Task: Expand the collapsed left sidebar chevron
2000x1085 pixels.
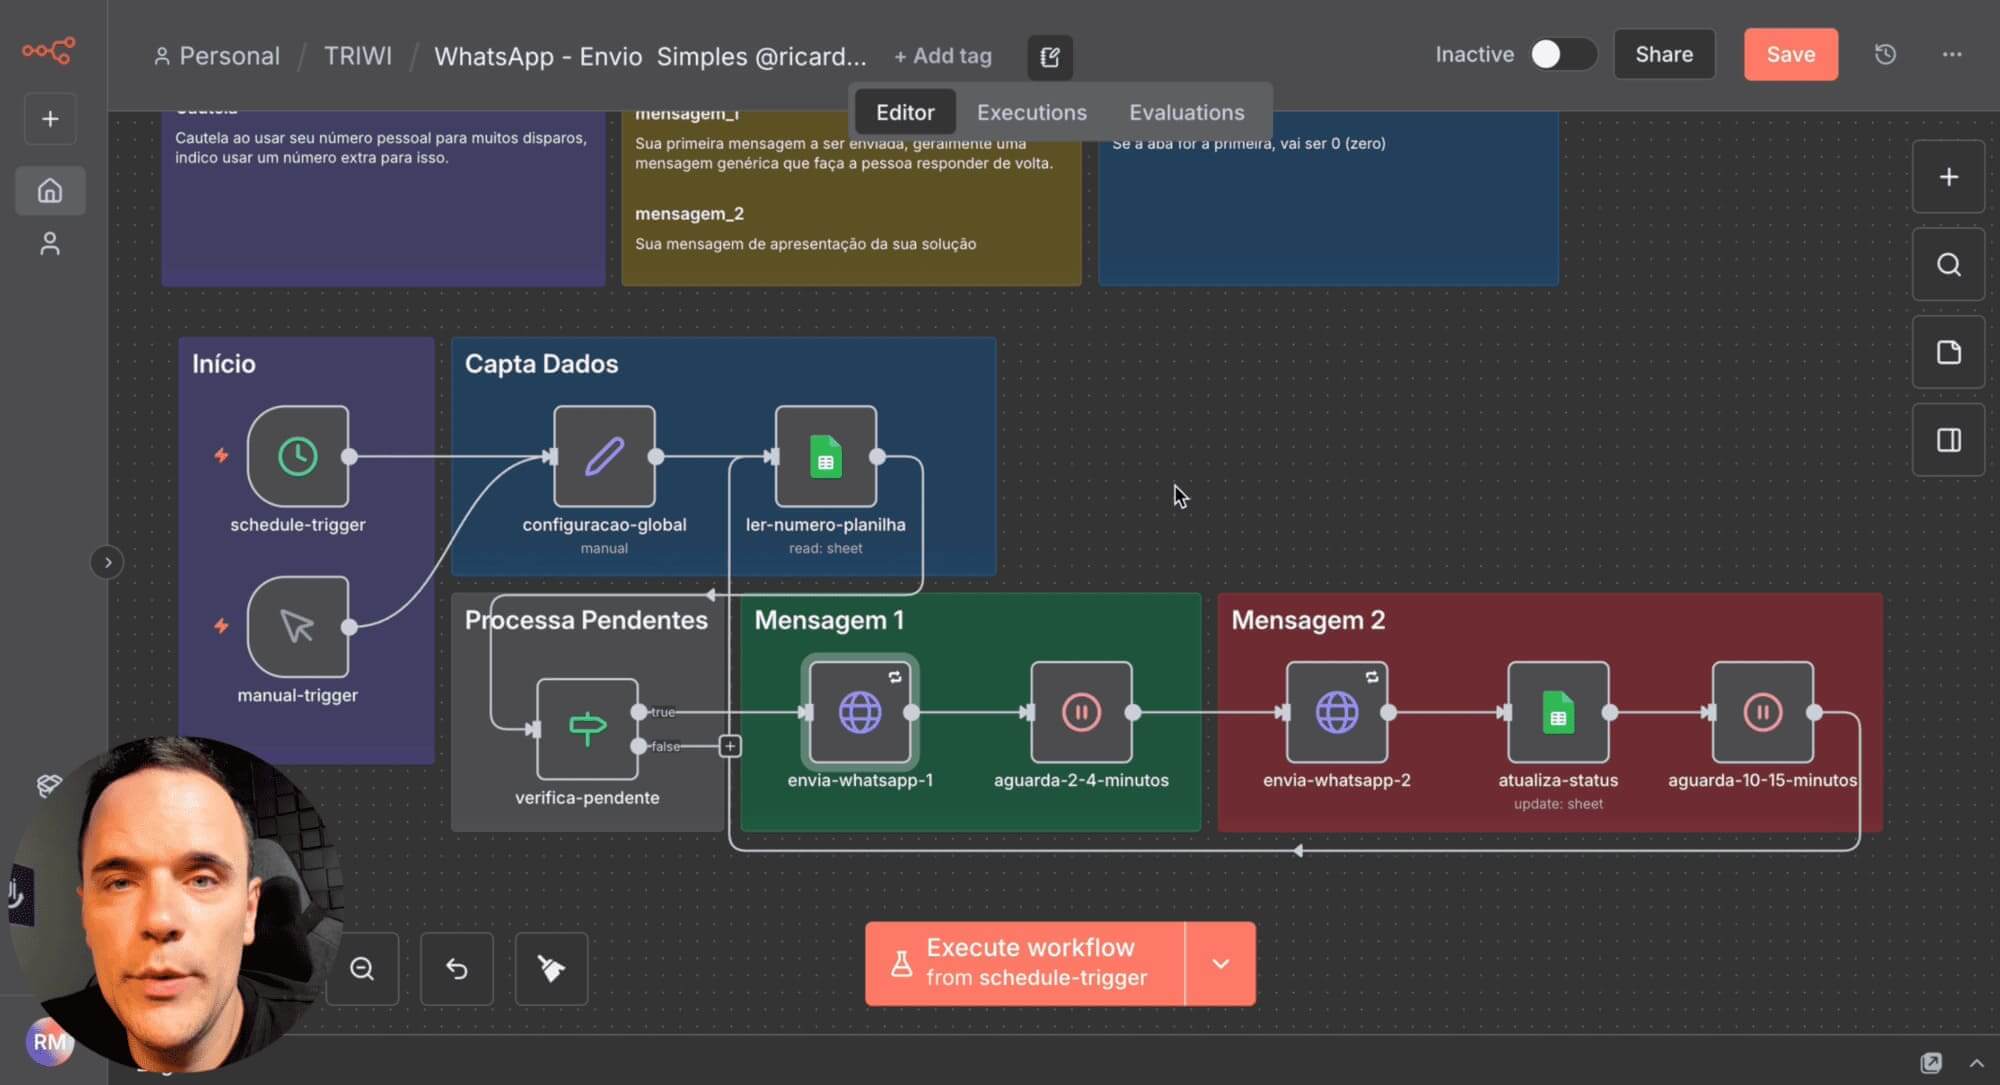Action: (x=107, y=562)
